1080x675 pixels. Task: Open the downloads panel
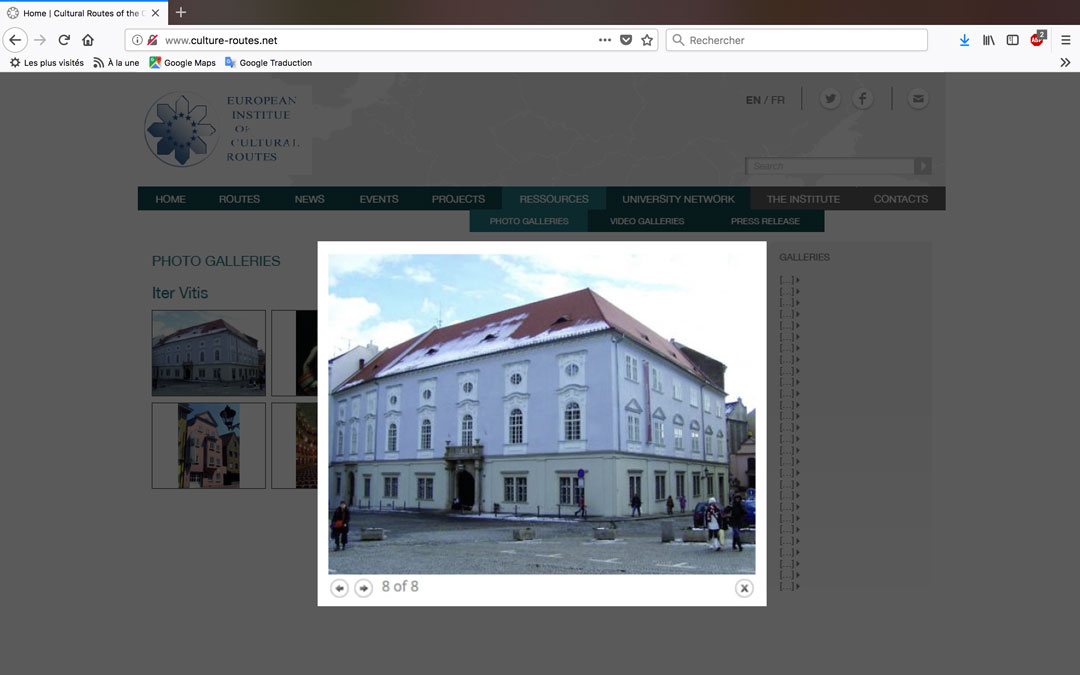(964, 40)
